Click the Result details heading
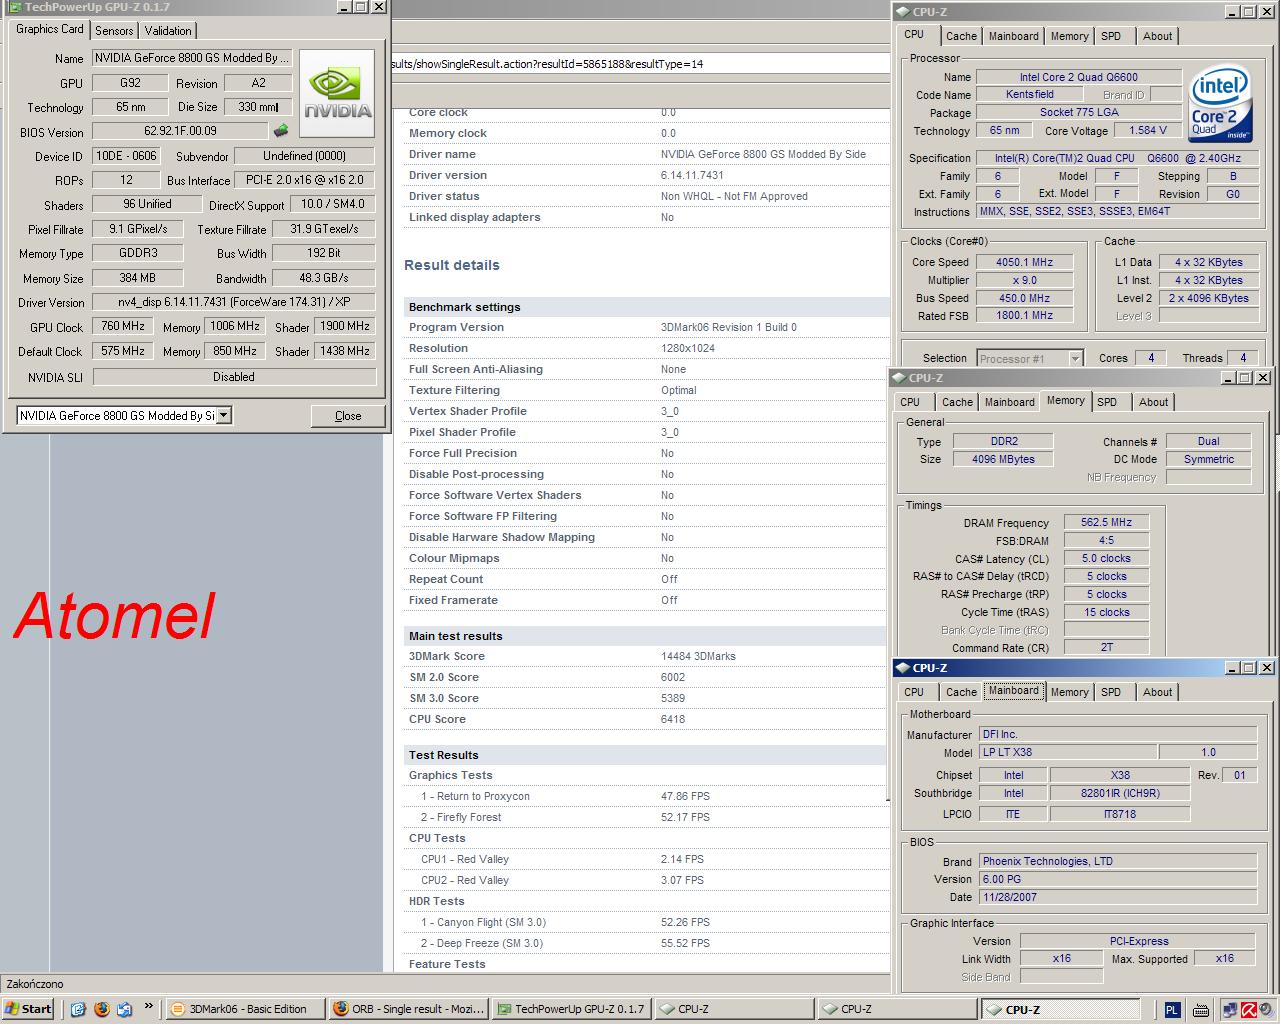 click(452, 265)
